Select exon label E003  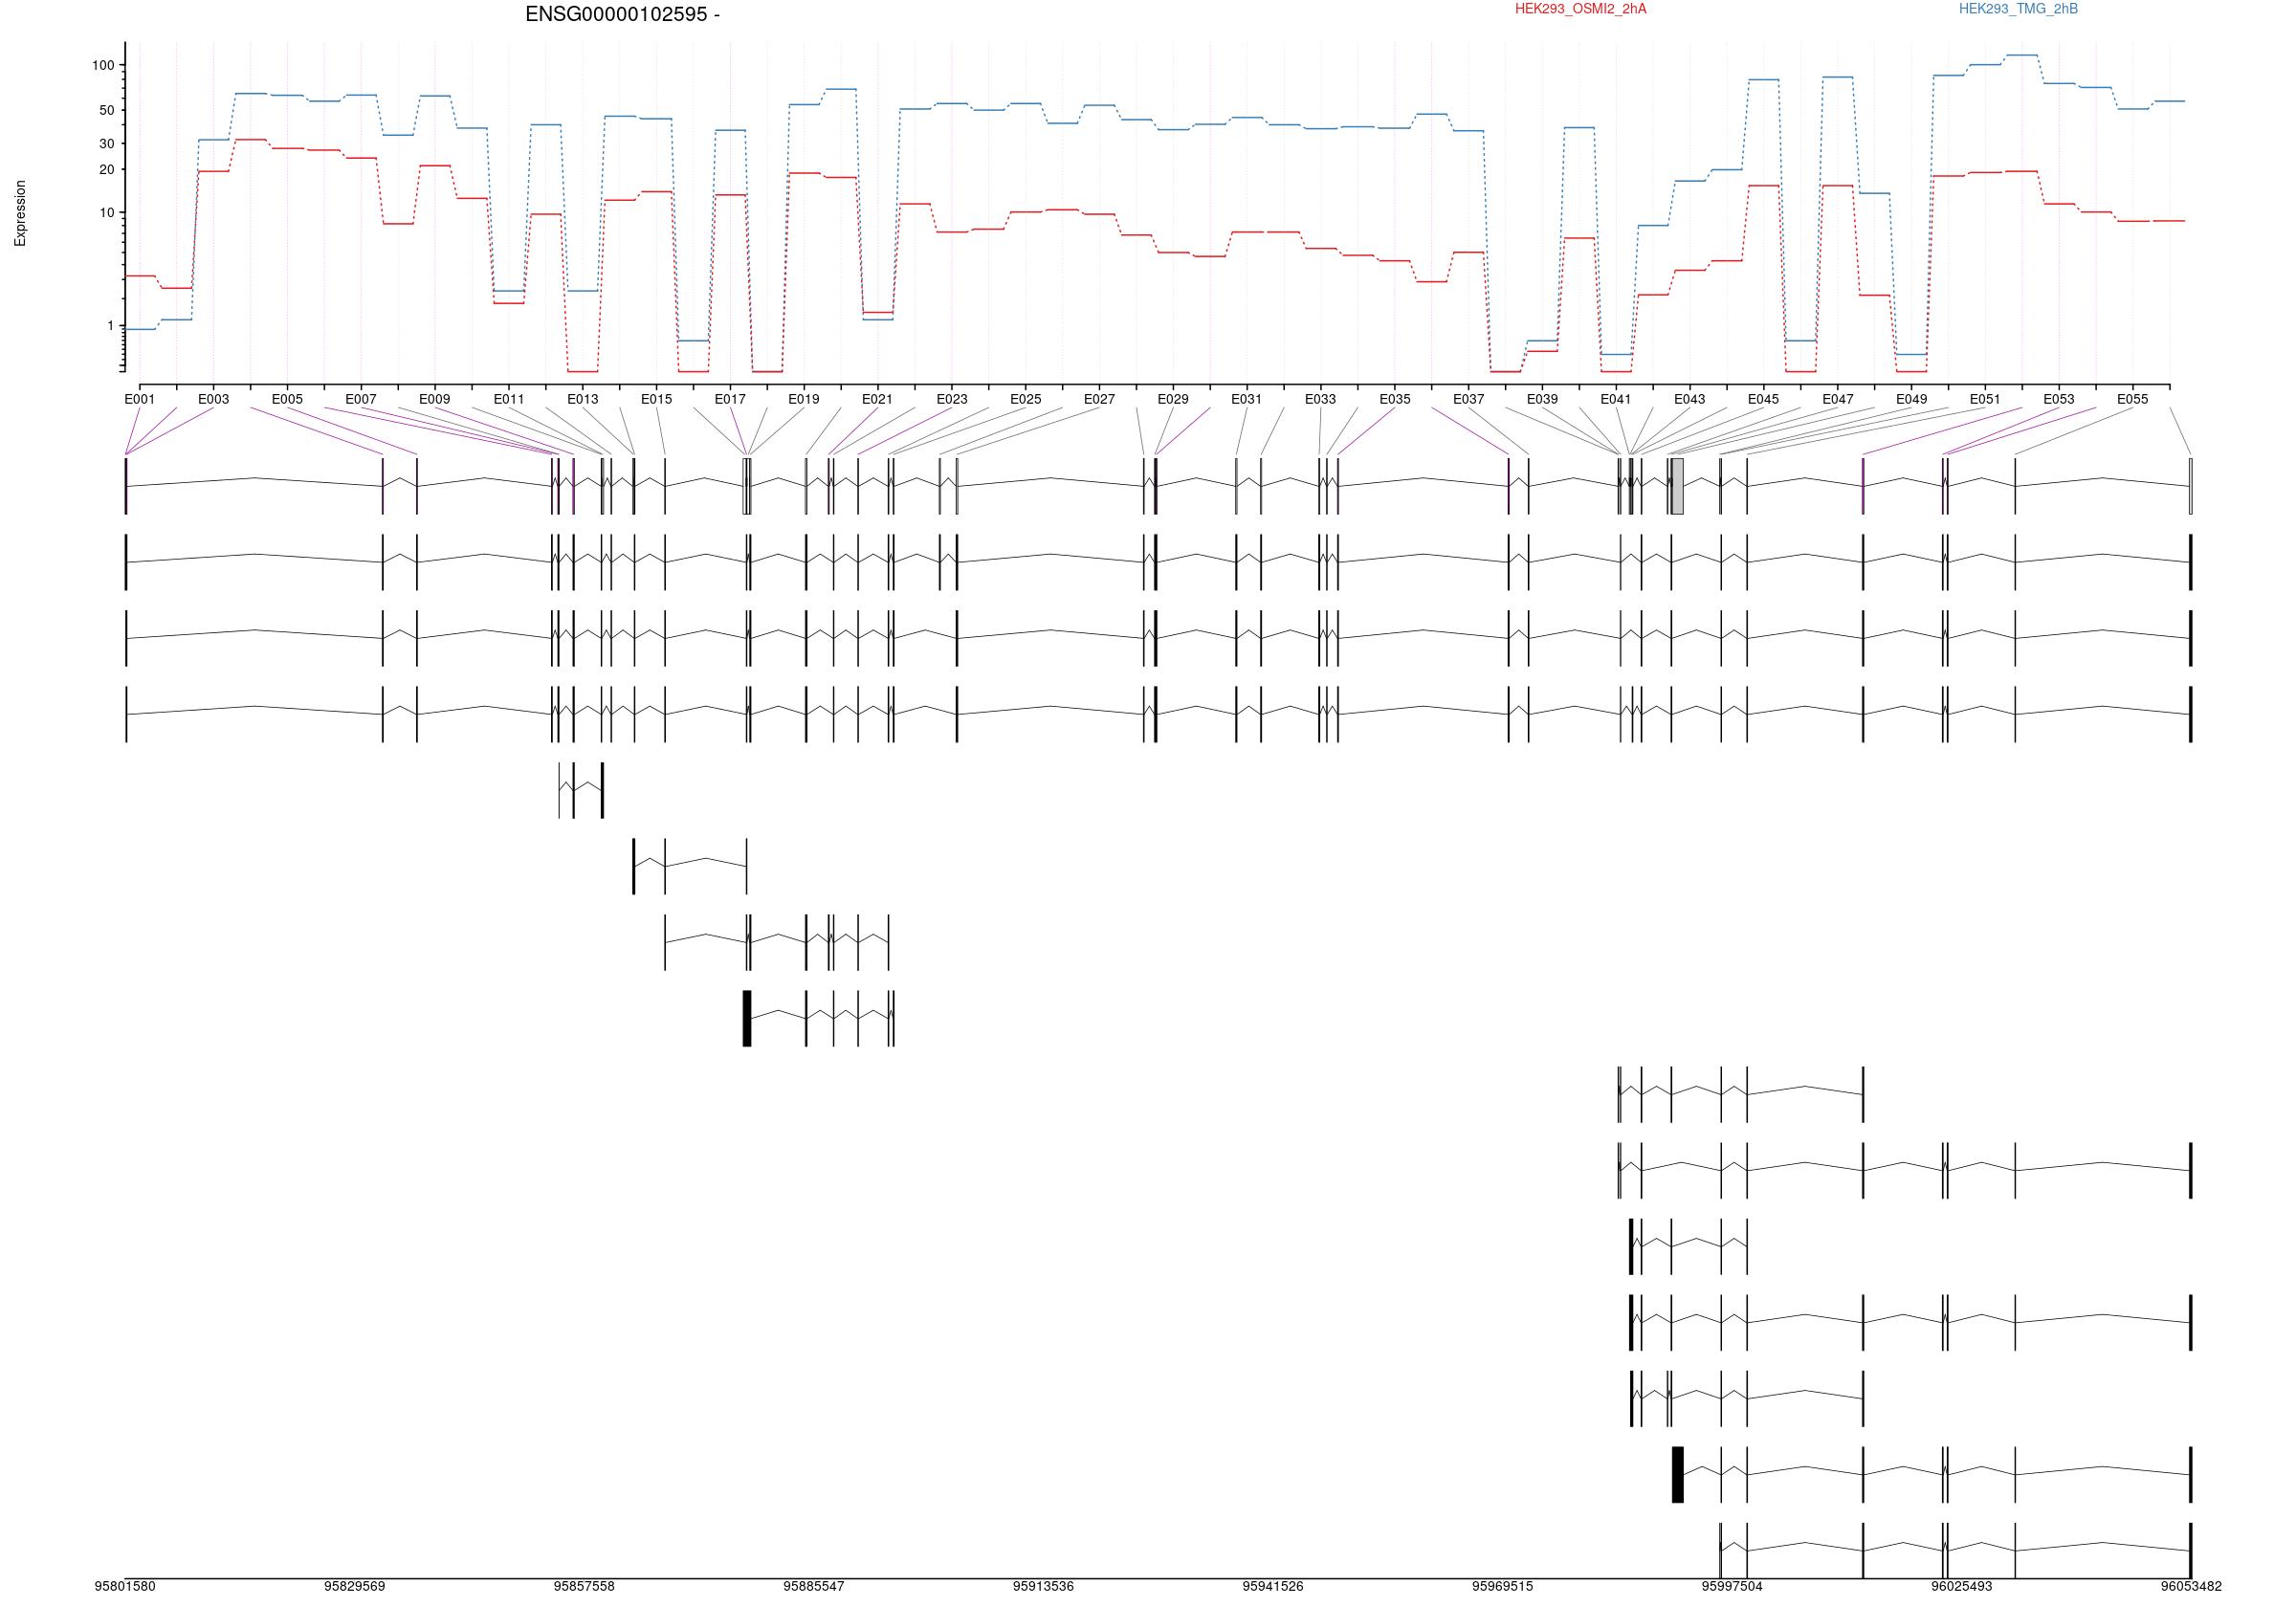tap(213, 399)
